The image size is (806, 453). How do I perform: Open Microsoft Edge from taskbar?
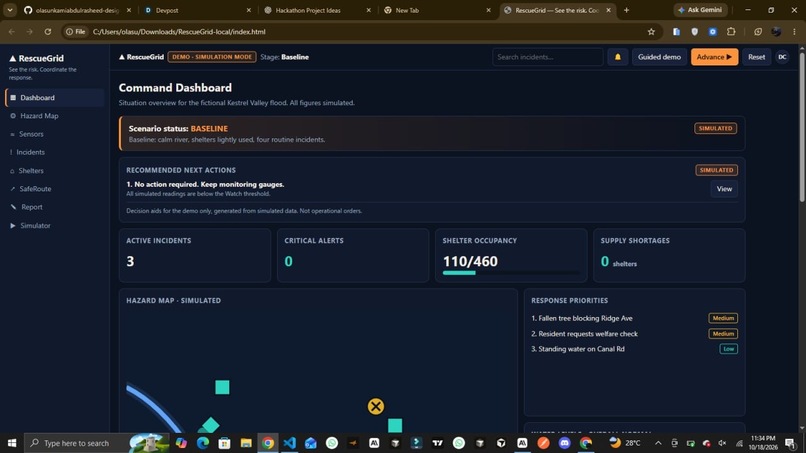[203, 443]
